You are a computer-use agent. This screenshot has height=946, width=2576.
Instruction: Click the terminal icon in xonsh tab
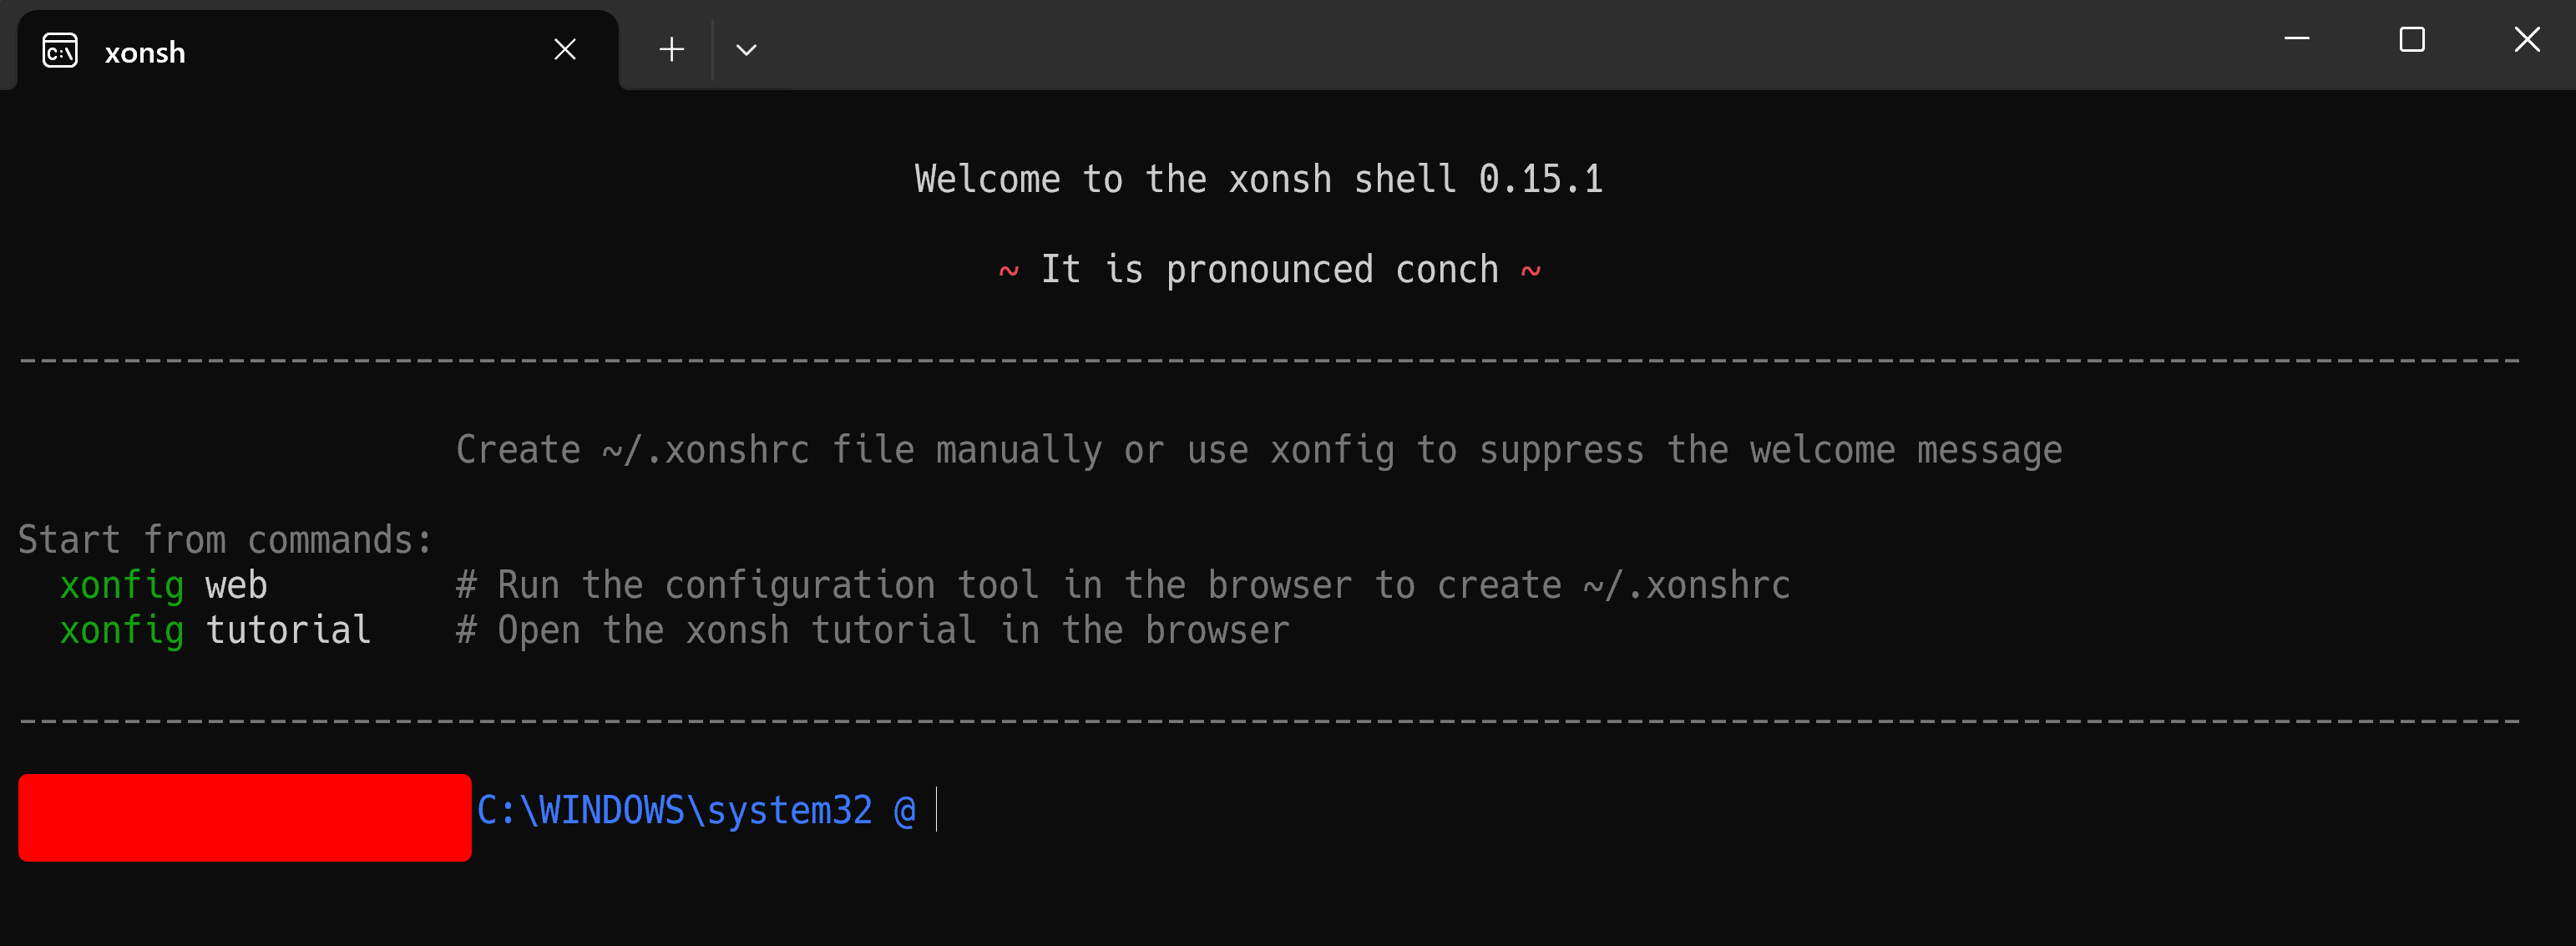point(60,50)
